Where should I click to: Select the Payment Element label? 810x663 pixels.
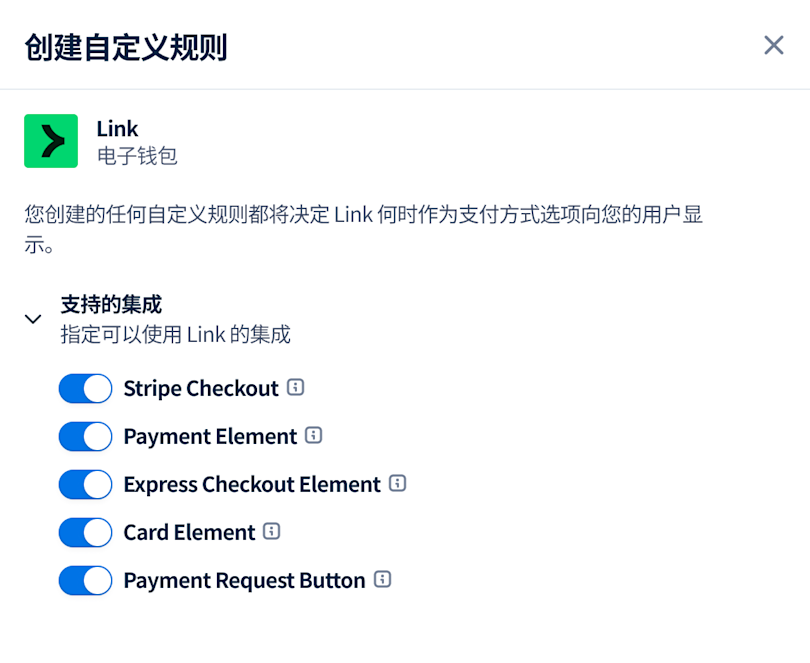[x=209, y=436]
